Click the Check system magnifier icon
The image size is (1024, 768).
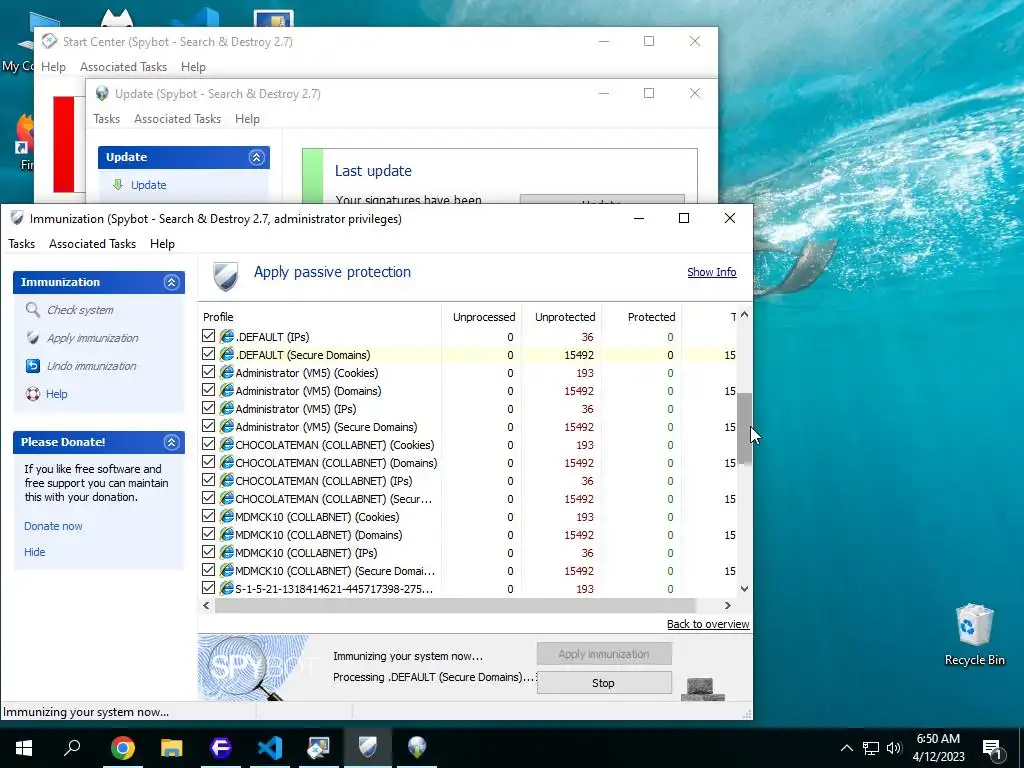tap(33, 310)
